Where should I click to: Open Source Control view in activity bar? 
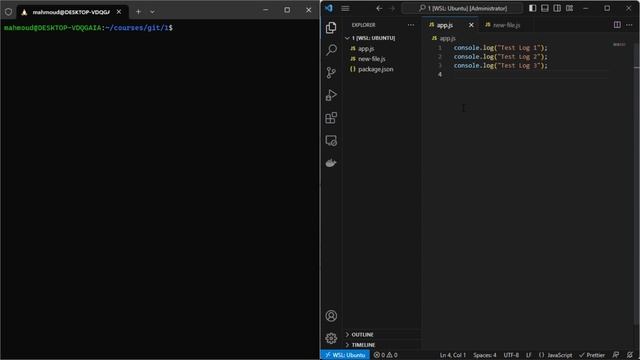point(331,73)
